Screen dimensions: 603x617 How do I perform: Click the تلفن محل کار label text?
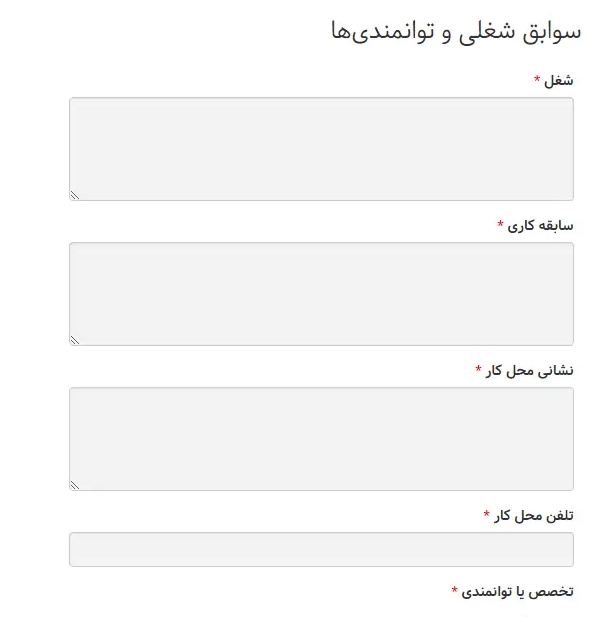[534, 515]
